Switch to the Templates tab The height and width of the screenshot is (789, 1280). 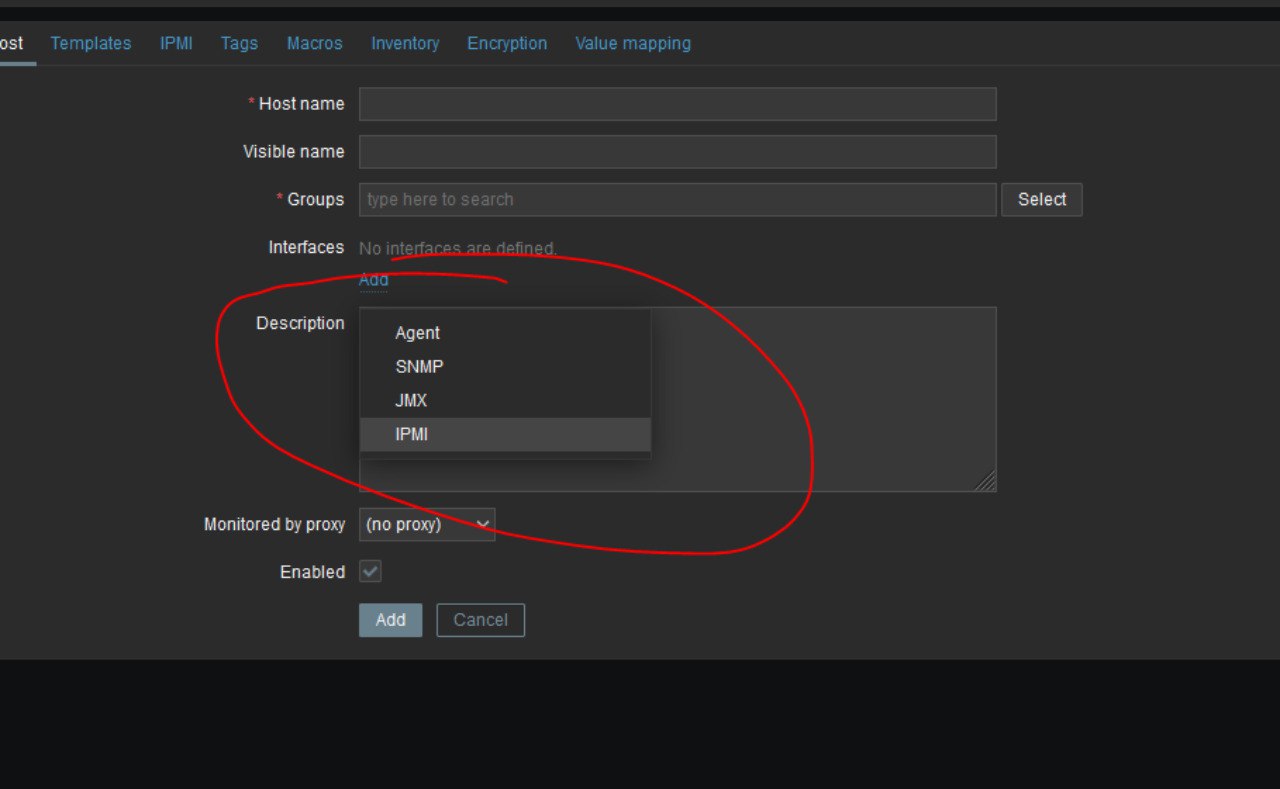(91, 43)
